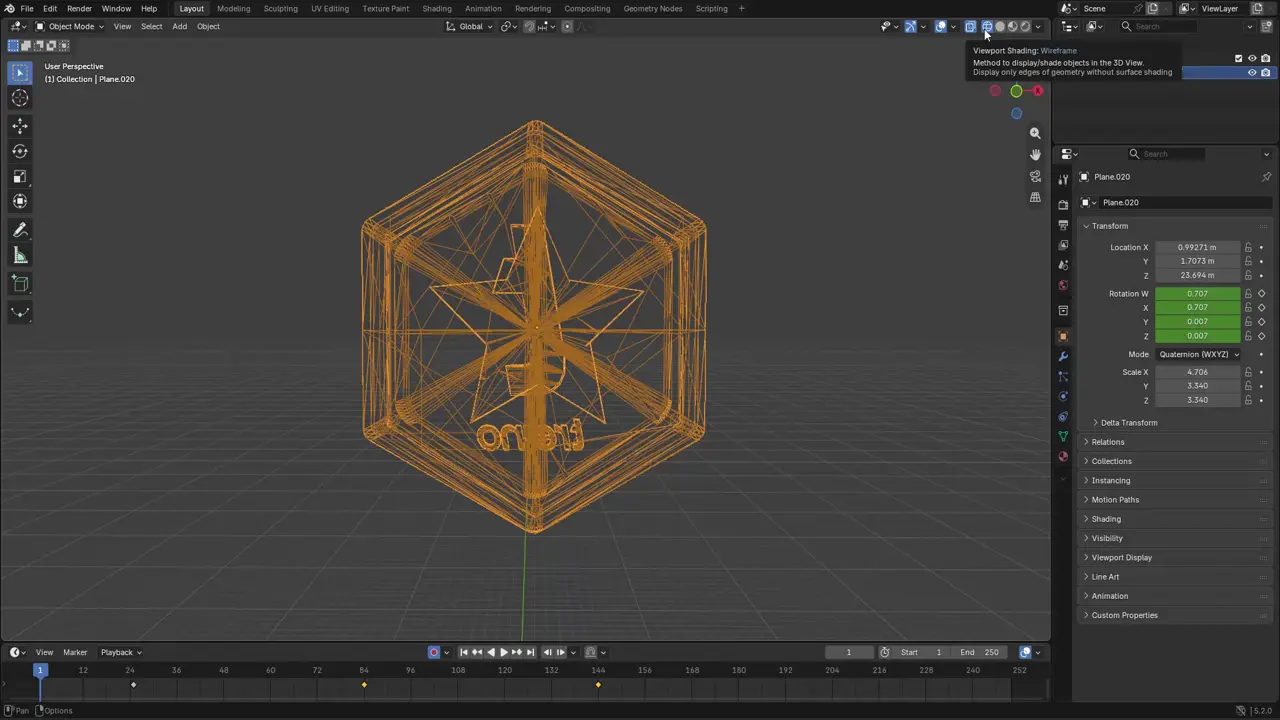Toggle the Rotation W keyframe diamond
The width and height of the screenshot is (1280, 720).
point(1262,294)
